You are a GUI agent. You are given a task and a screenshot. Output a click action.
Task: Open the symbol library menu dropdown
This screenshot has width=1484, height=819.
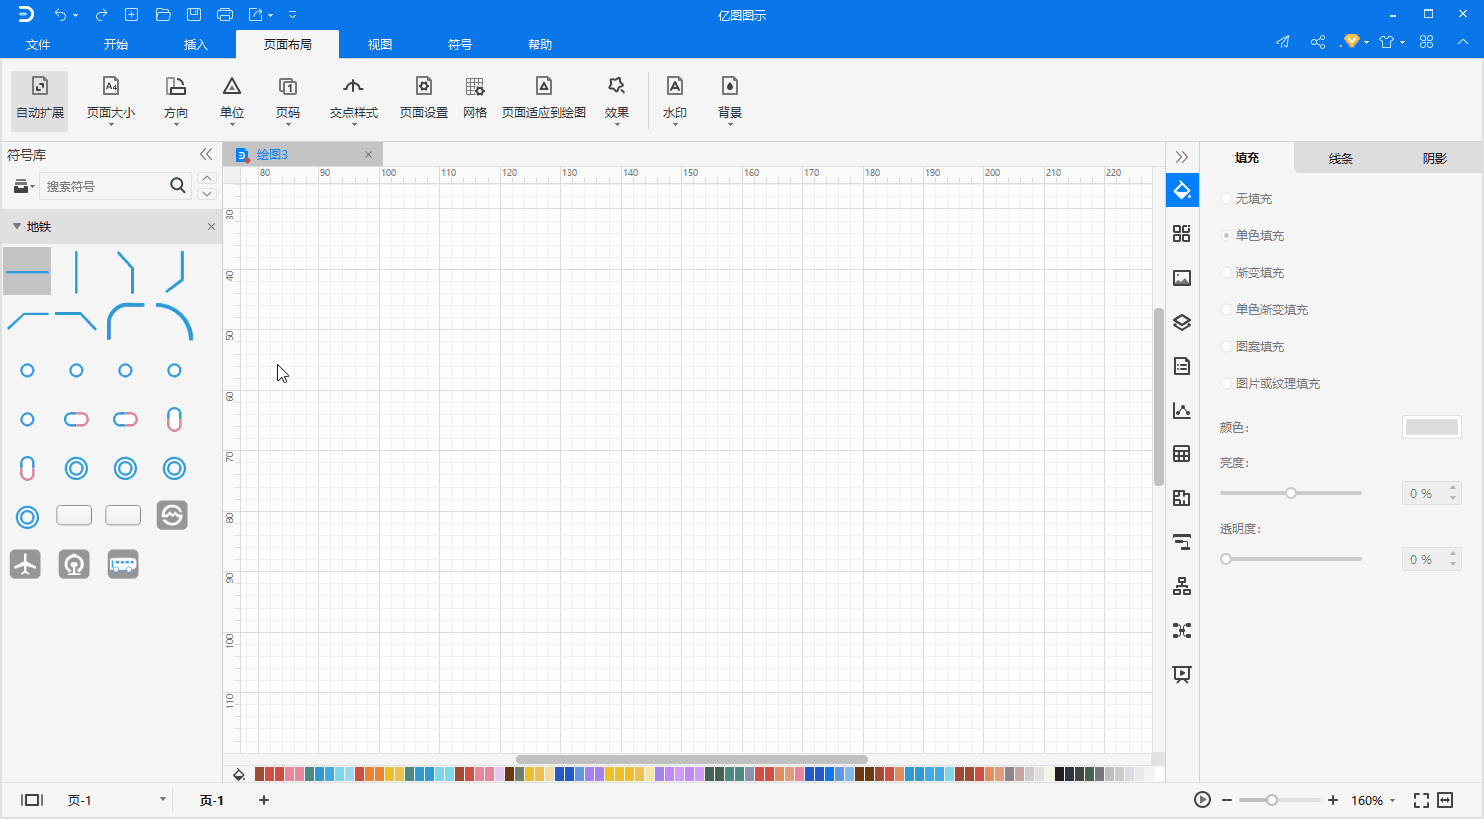coord(23,186)
